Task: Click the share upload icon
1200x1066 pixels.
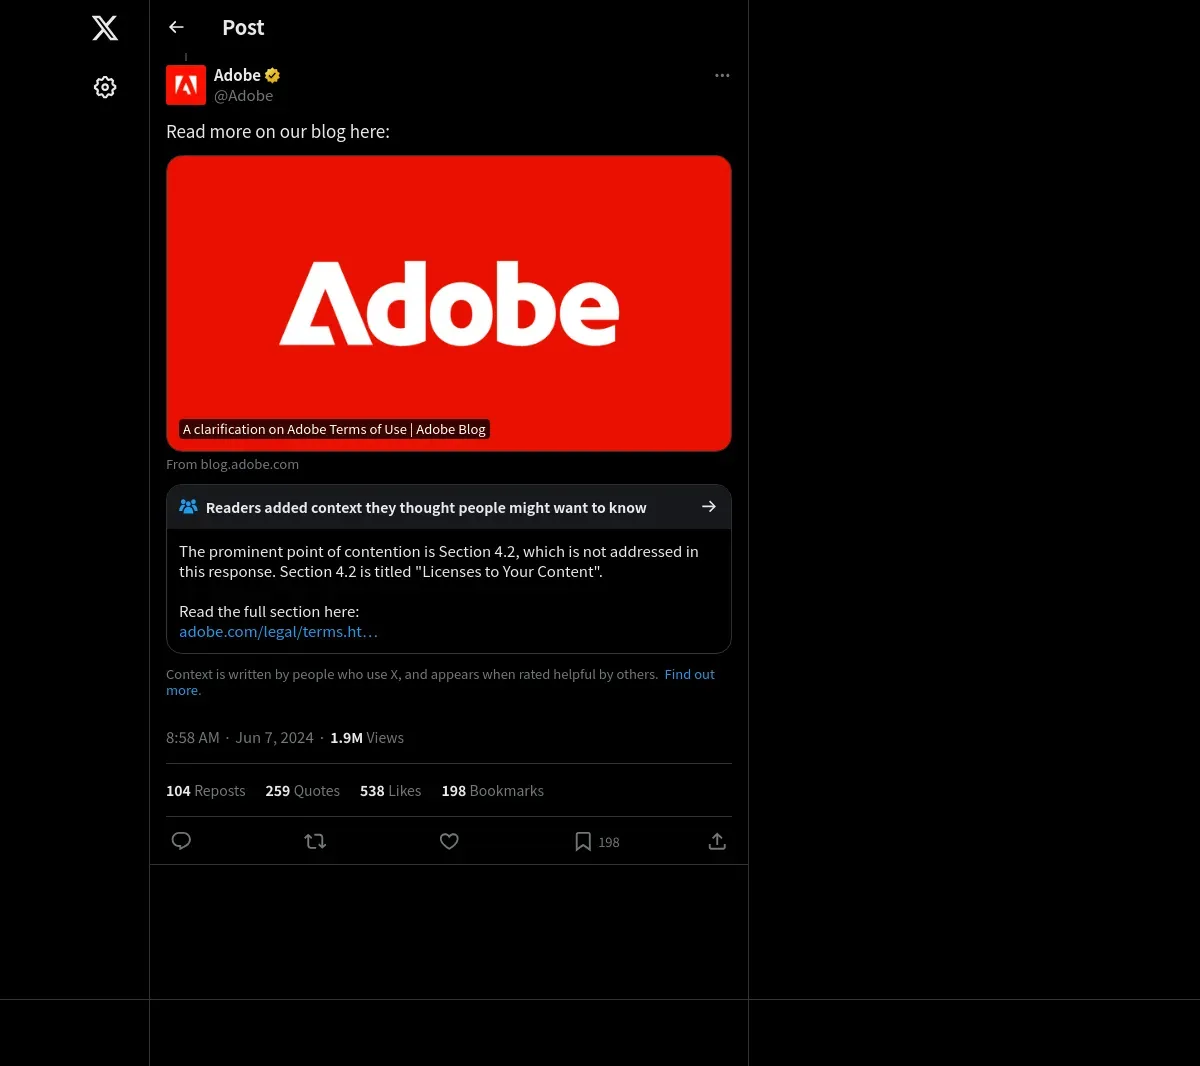Action: coord(717,841)
